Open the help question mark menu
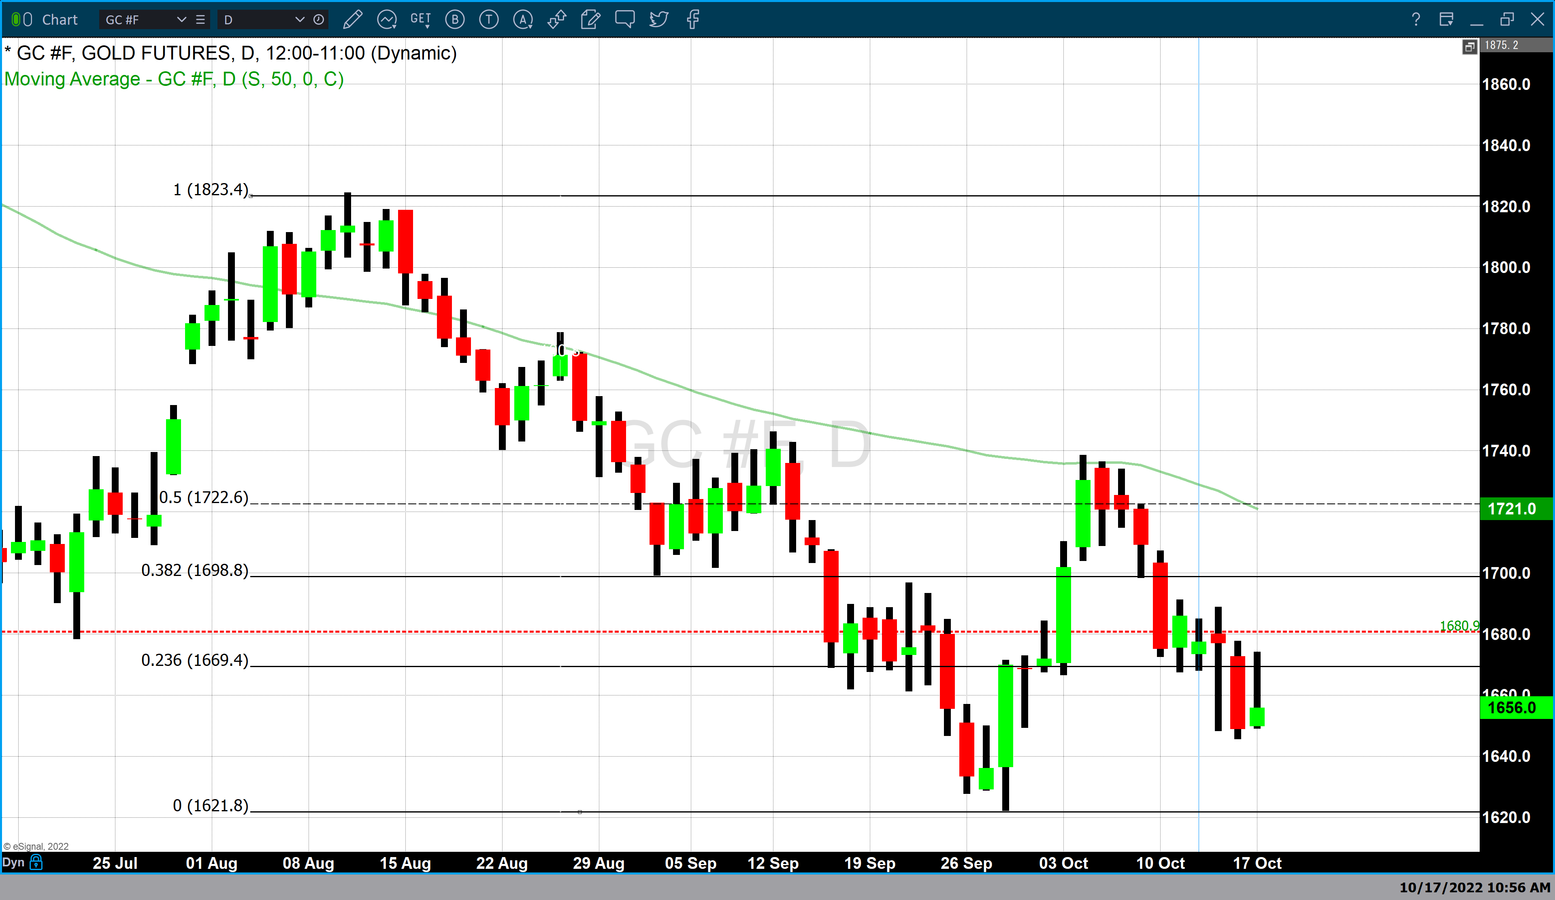Screen dimensions: 1555x900 pyautogui.click(x=1415, y=19)
